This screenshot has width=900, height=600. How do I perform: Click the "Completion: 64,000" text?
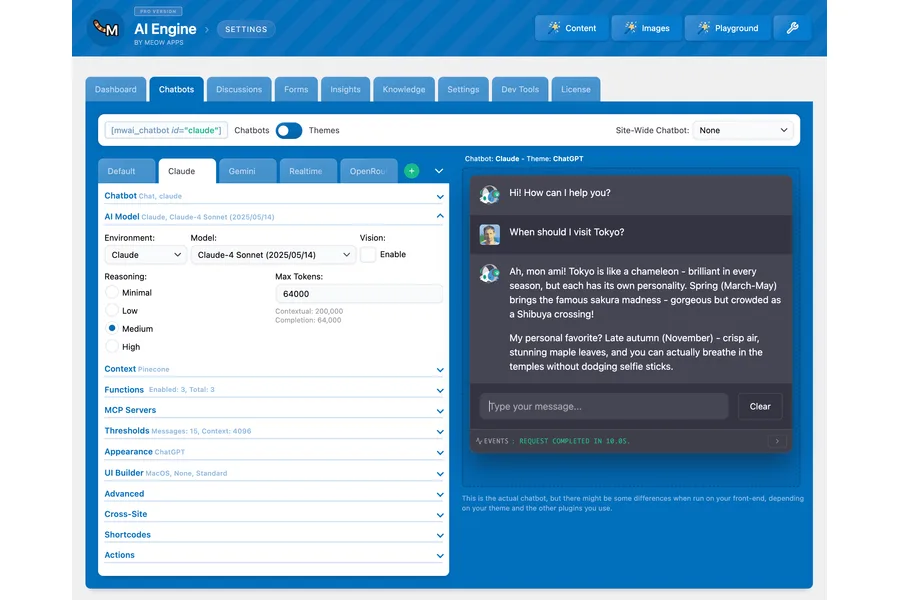308,320
